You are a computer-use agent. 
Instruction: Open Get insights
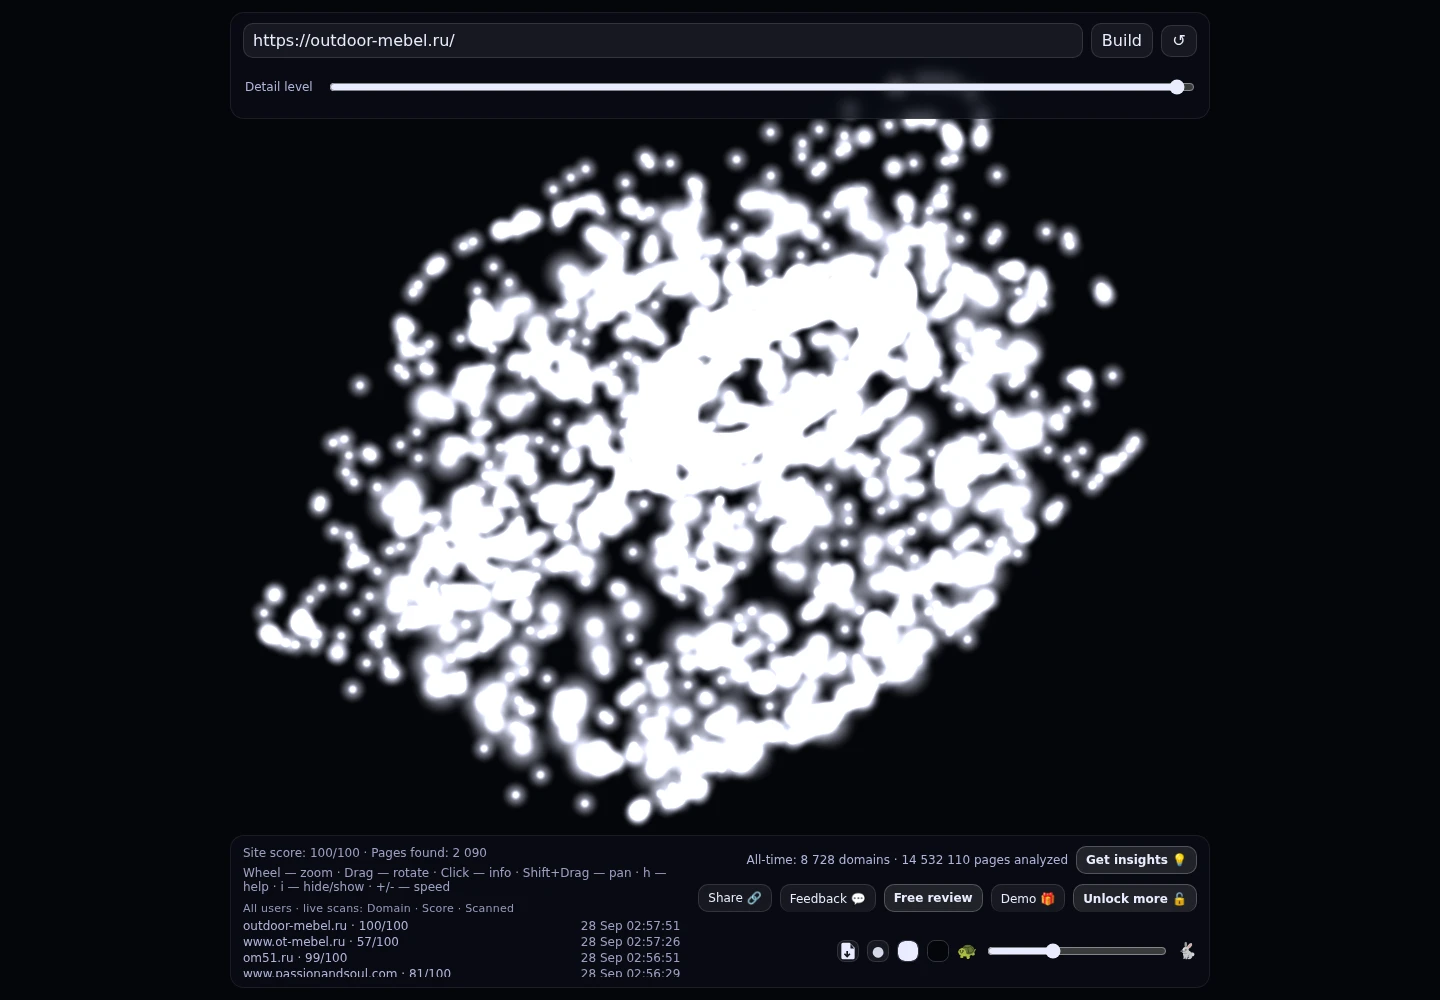click(1136, 860)
